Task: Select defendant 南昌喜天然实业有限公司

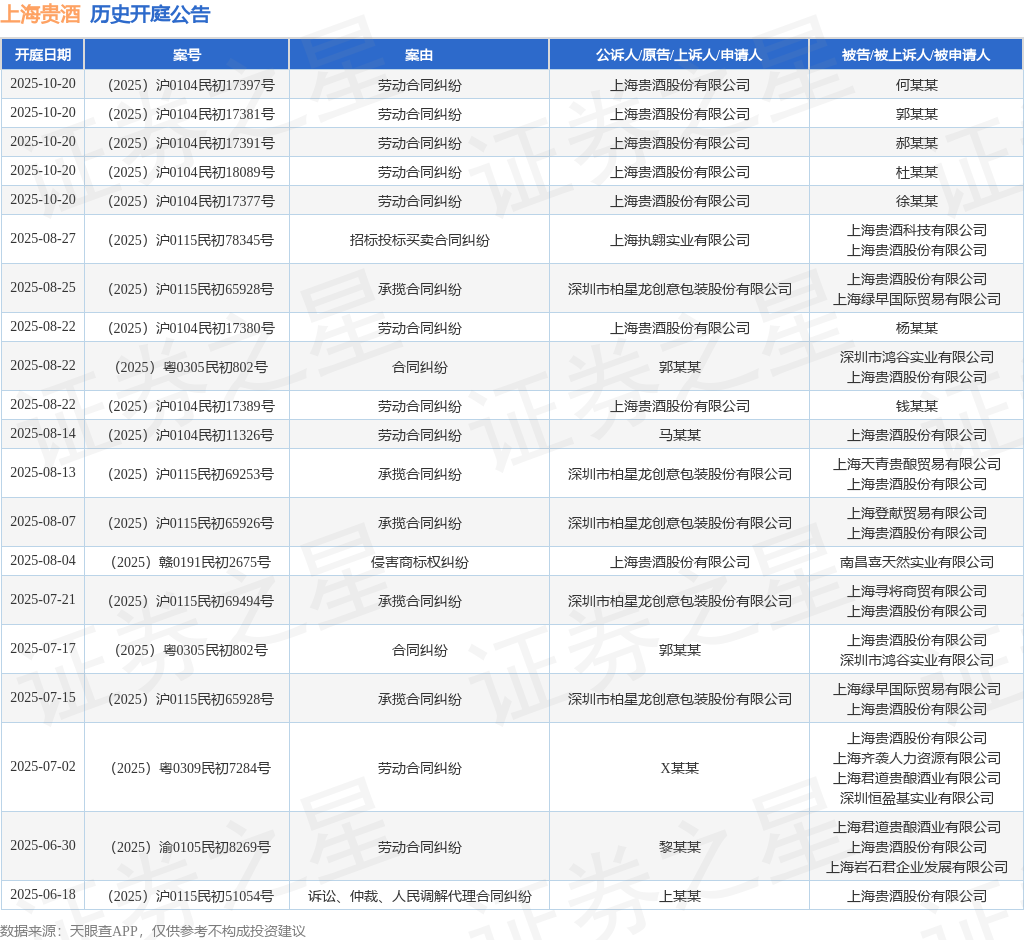Action: [916, 562]
